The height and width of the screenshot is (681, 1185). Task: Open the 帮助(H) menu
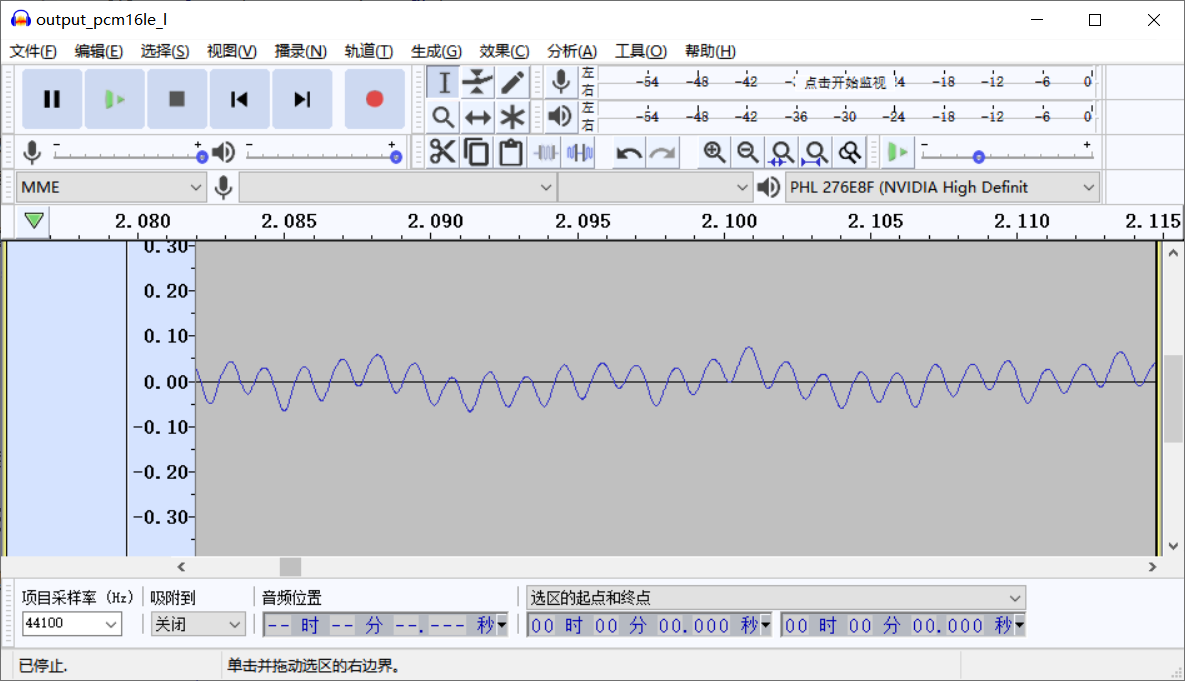click(710, 51)
